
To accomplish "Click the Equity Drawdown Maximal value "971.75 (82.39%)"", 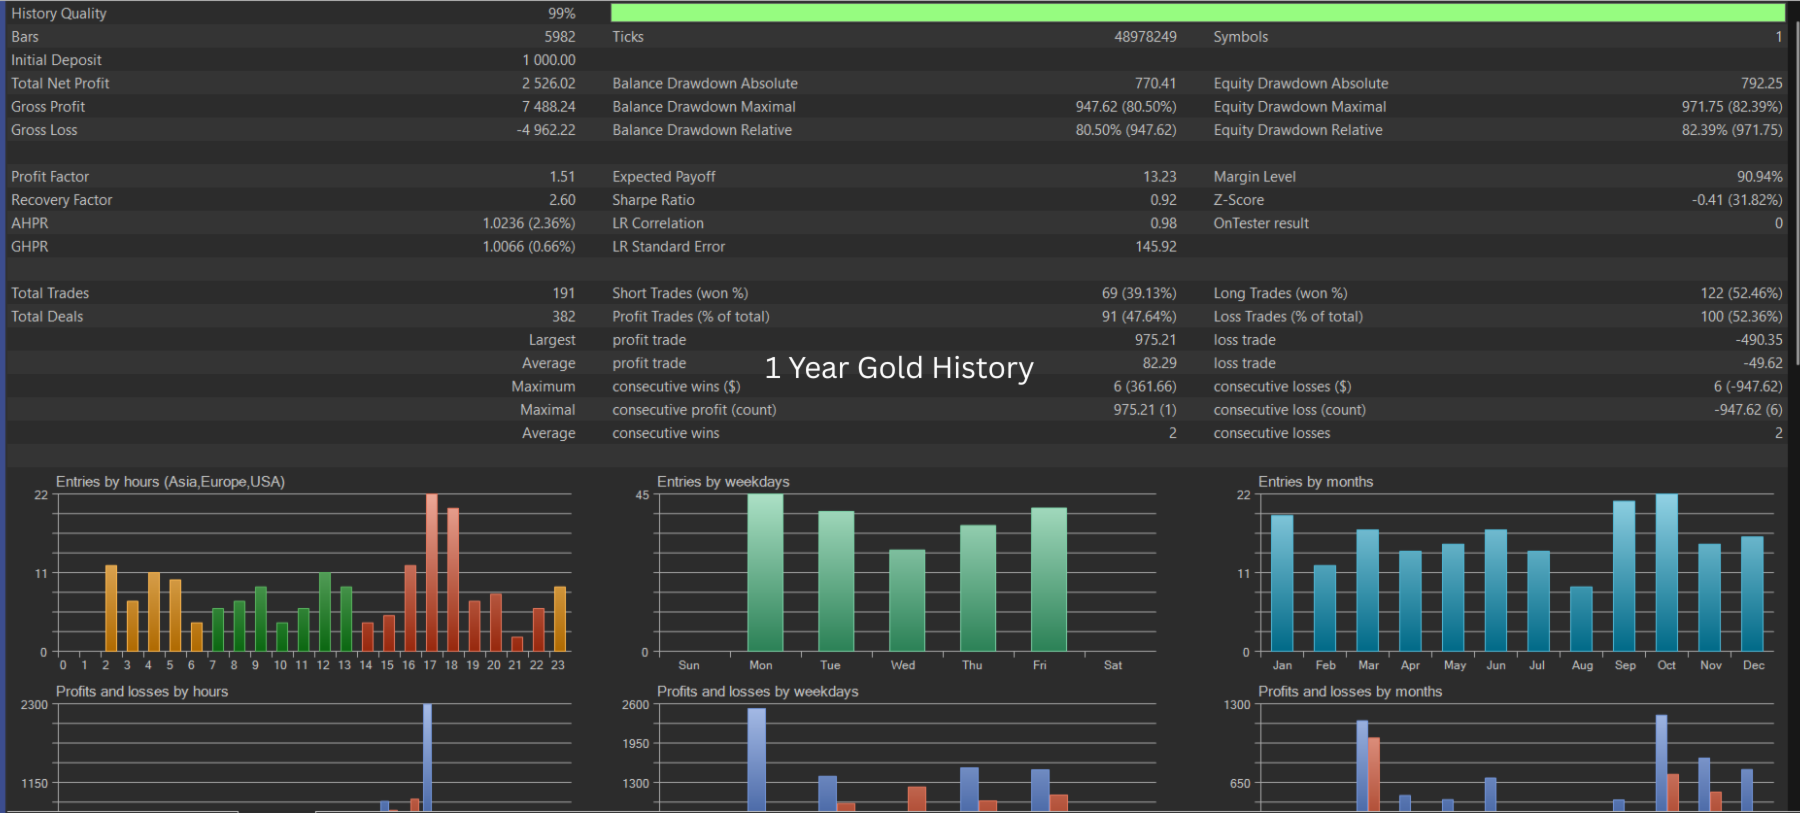I will [x=1732, y=107].
